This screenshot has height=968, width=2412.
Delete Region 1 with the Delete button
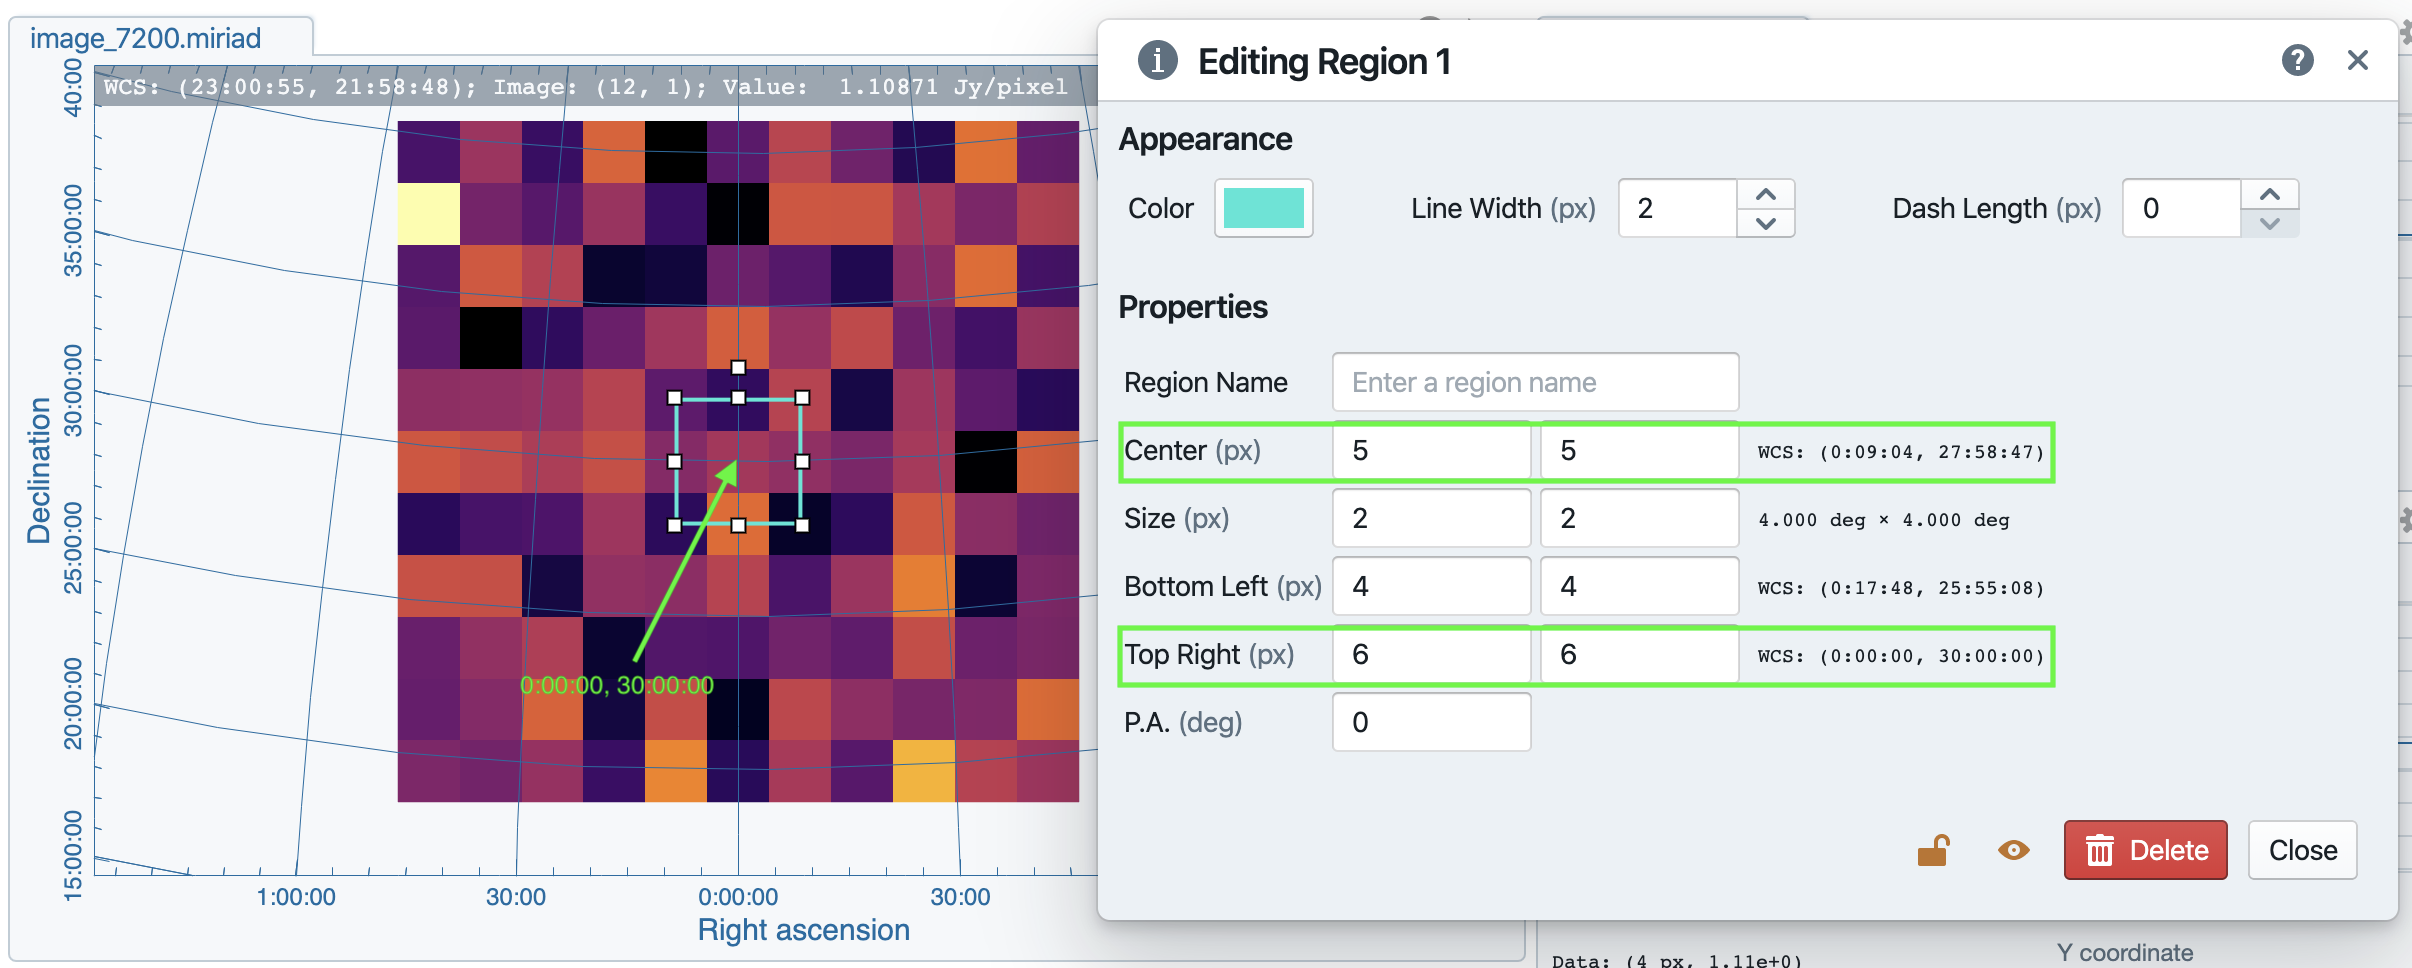pyautogui.click(x=2145, y=849)
